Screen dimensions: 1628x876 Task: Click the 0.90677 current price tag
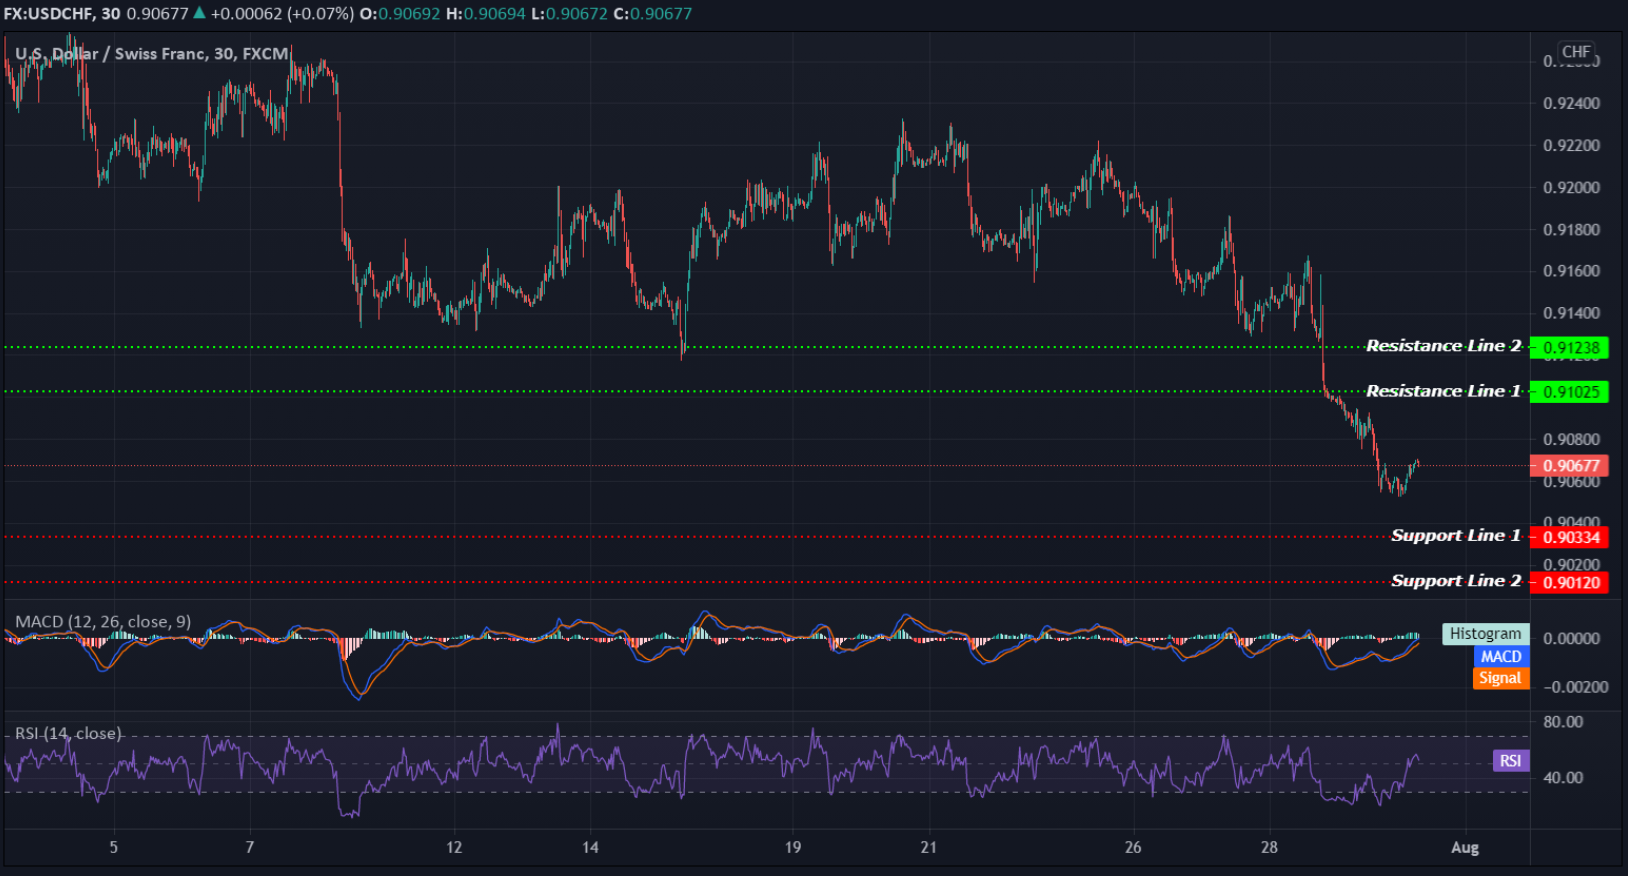[x=1569, y=466]
